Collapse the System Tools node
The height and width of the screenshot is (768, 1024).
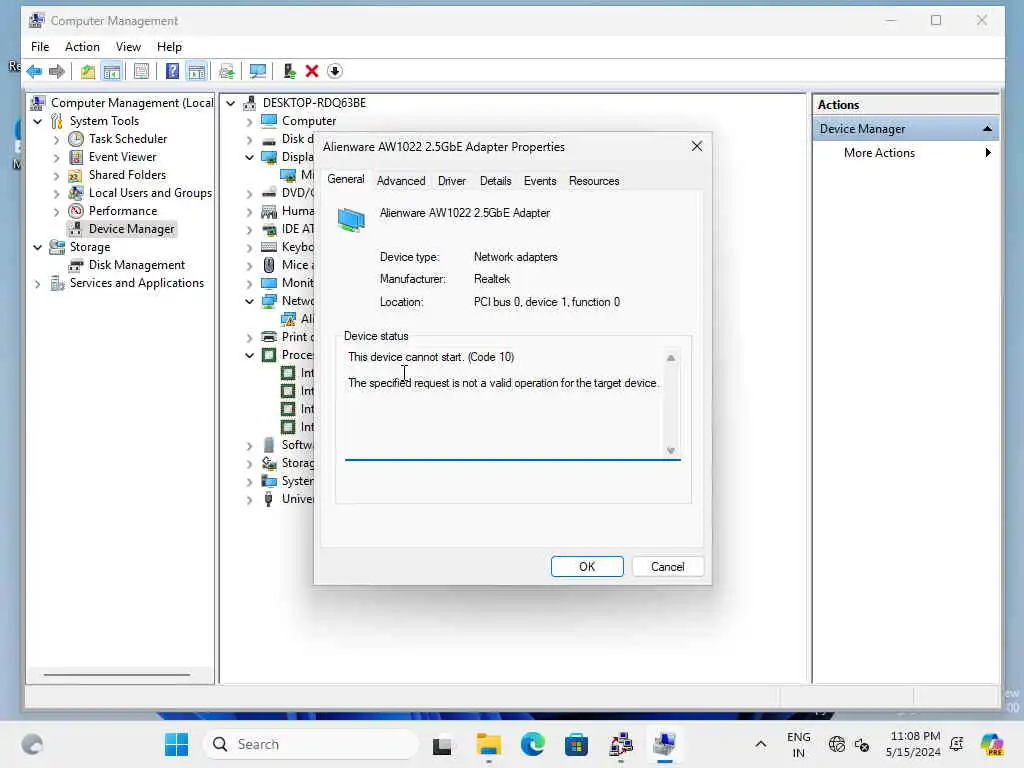click(37, 121)
